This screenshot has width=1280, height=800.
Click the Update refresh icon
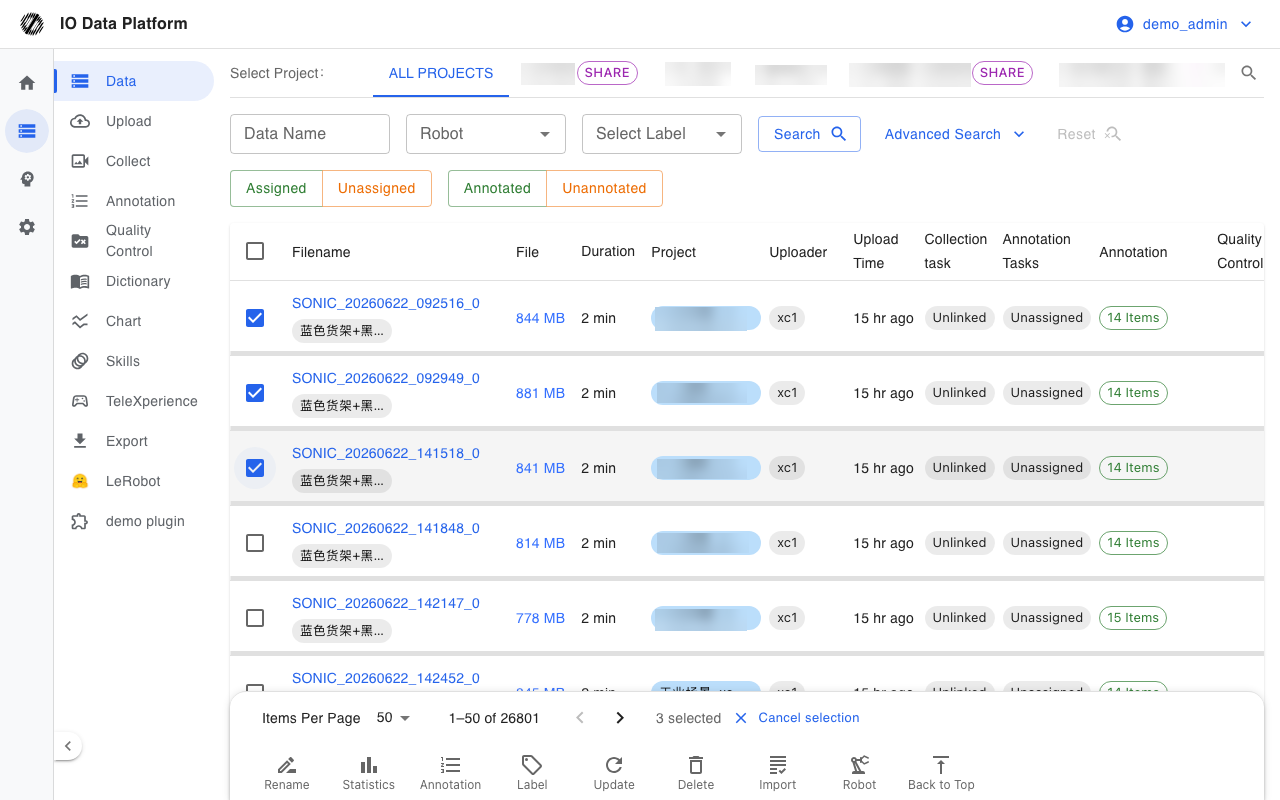pyautogui.click(x=614, y=766)
